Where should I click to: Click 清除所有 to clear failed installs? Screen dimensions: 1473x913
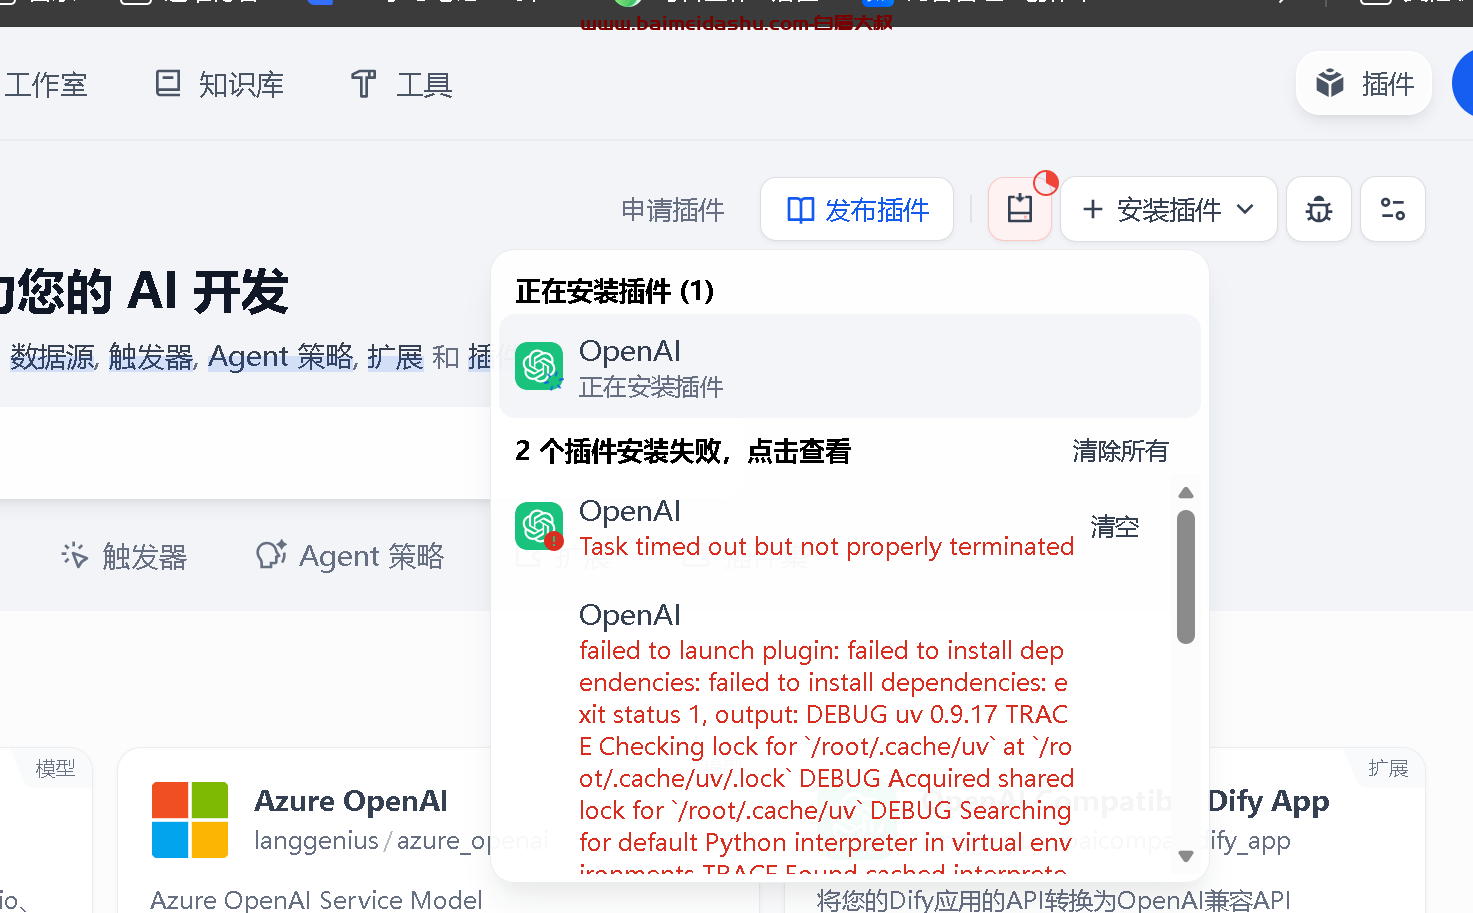click(x=1121, y=451)
